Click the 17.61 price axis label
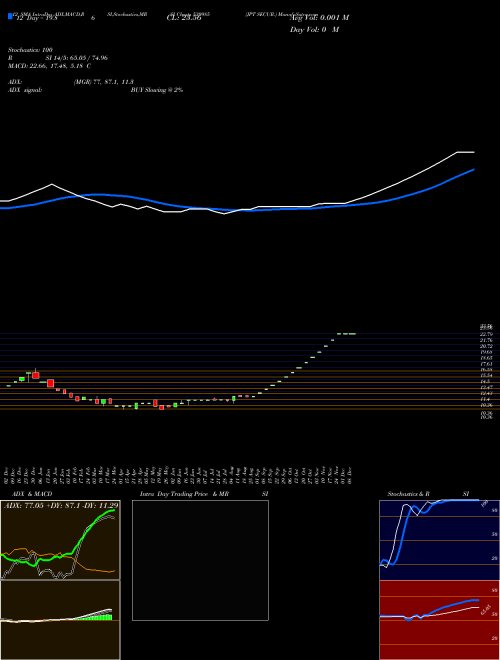 (x=486, y=364)
